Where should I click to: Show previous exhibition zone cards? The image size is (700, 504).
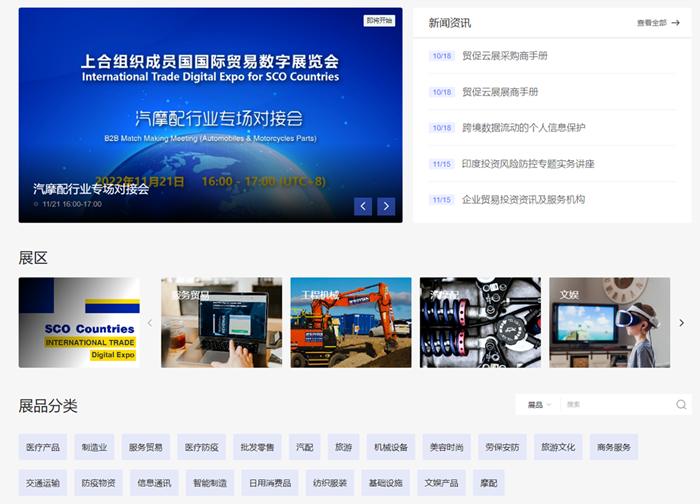coord(150,323)
